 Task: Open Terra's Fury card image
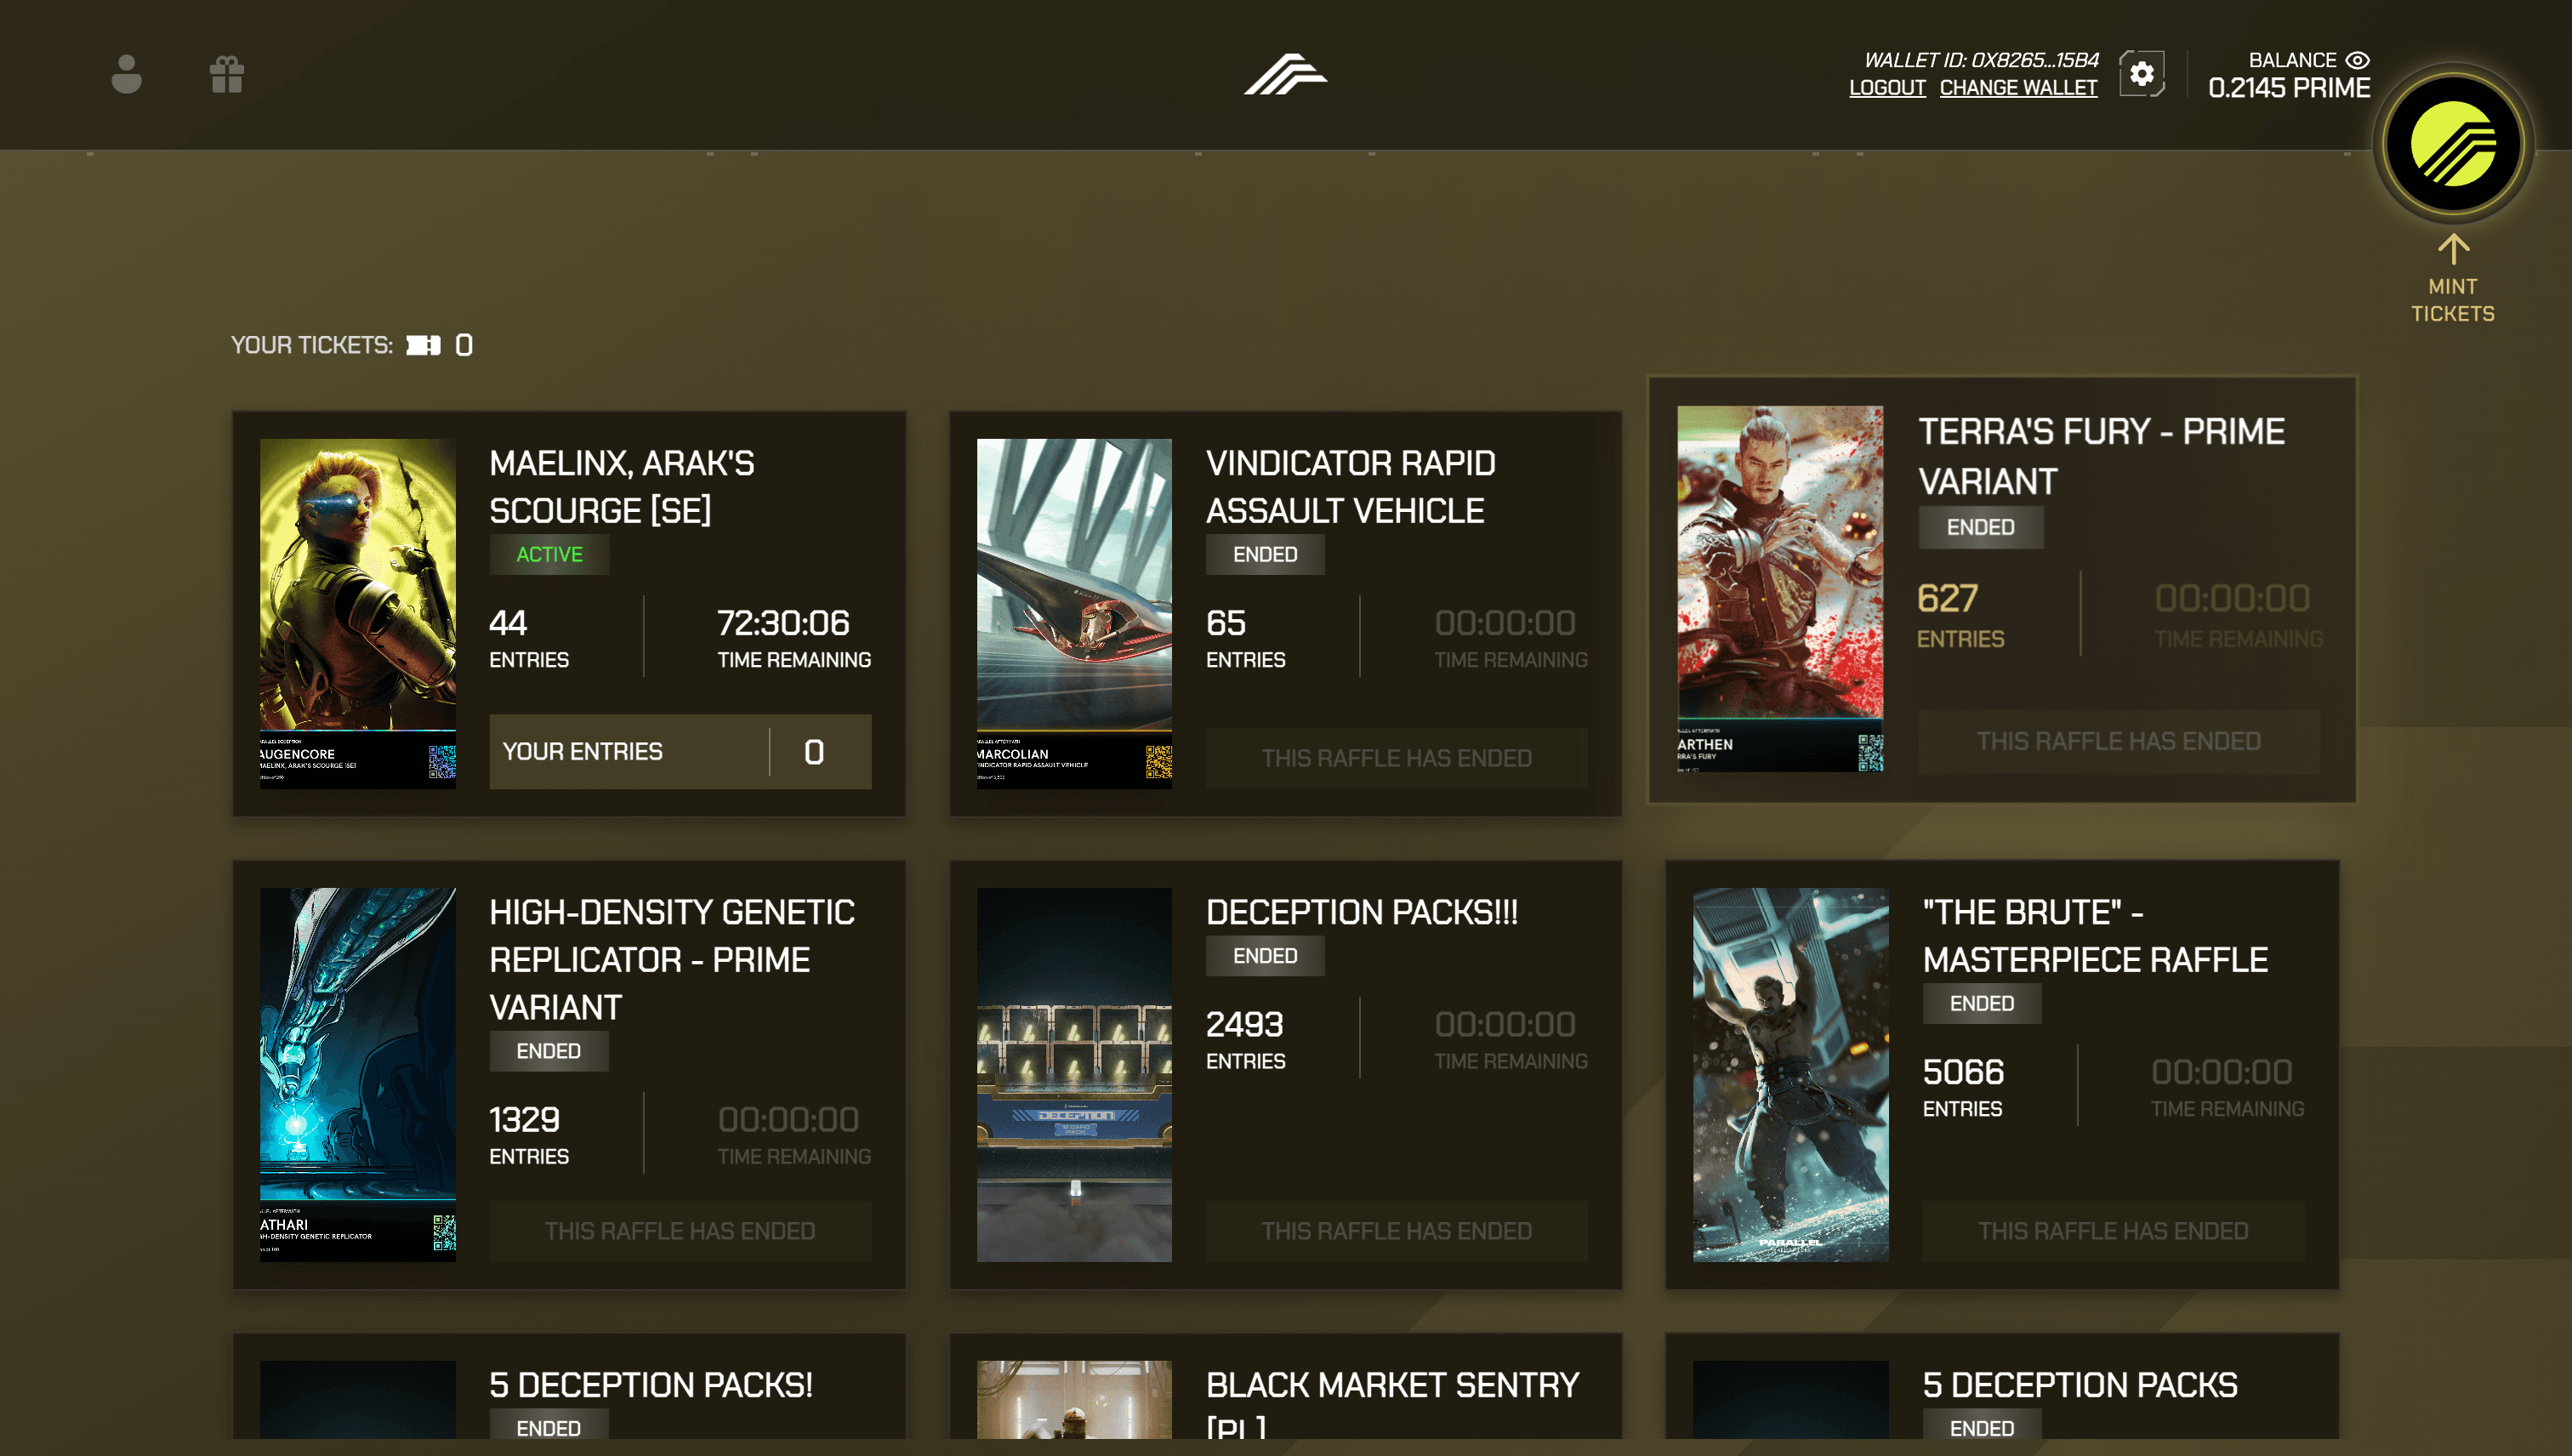coord(1780,588)
